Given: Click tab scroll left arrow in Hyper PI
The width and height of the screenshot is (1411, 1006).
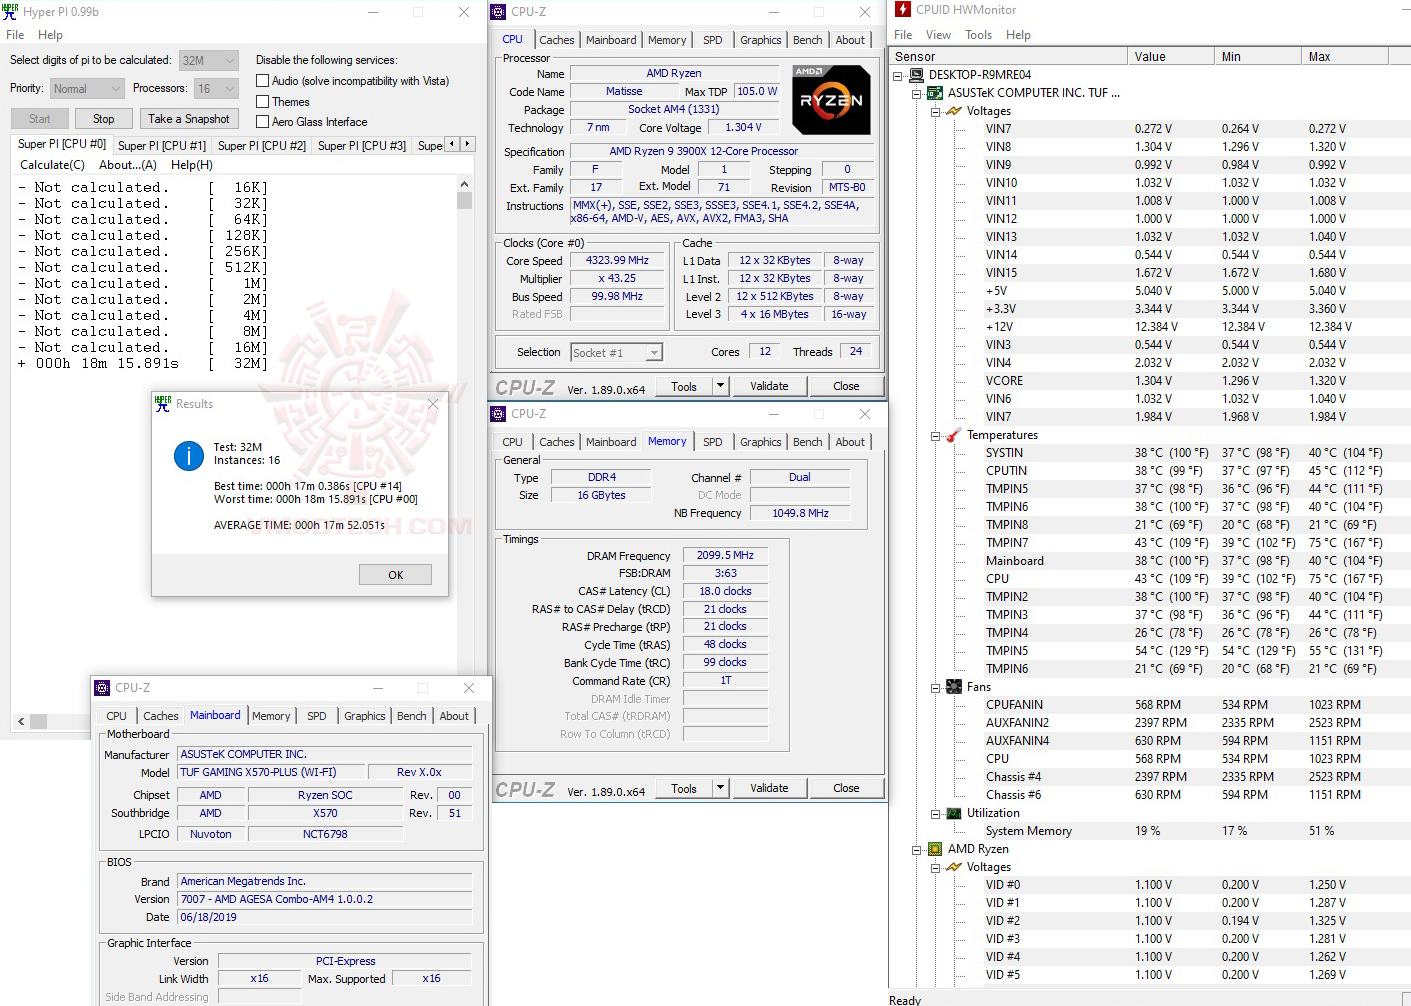Looking at the screenshot, I should pyautogui.click(x=452, y=144).
